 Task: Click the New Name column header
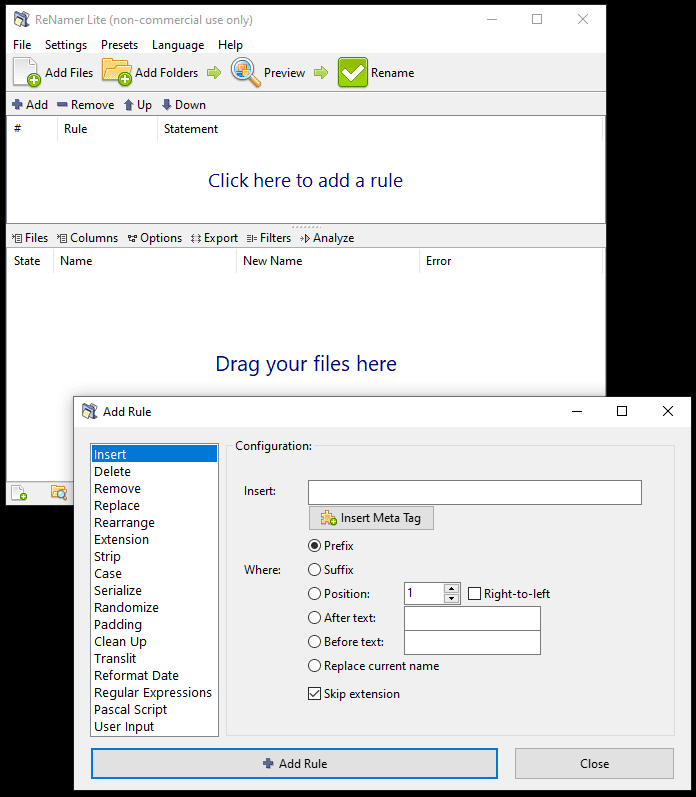pos(328,261)
